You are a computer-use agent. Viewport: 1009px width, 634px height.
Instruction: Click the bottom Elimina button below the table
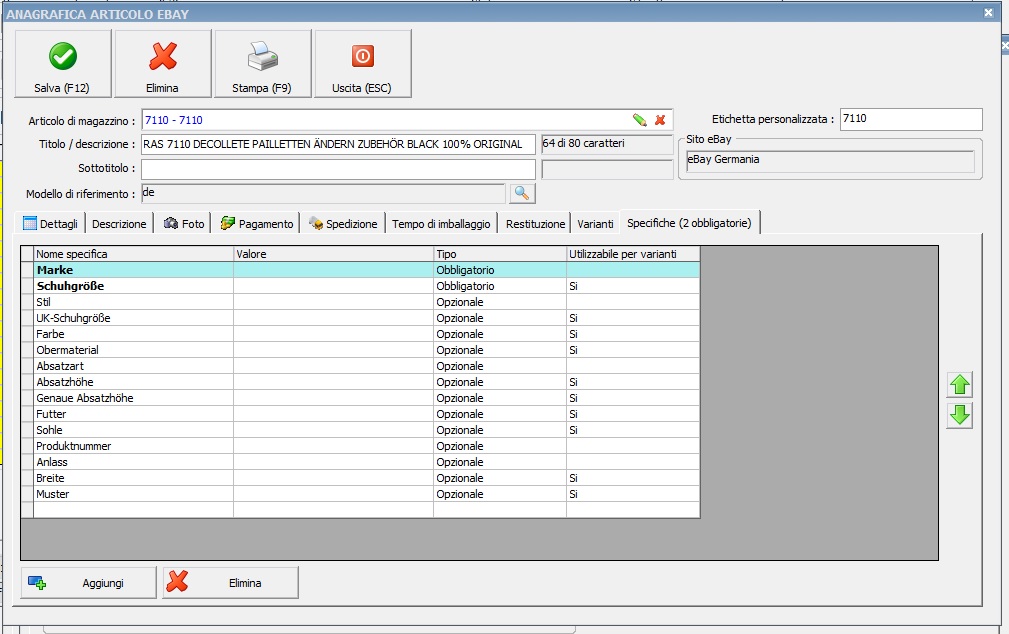pyautogui.click(x=231, y=583)
